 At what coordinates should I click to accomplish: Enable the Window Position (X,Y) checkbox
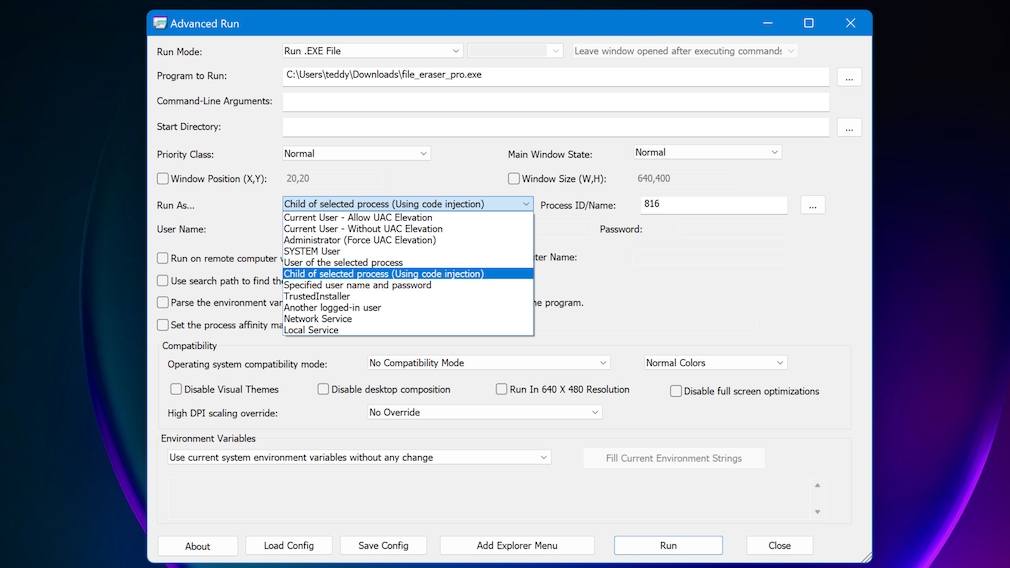(163, 179)
